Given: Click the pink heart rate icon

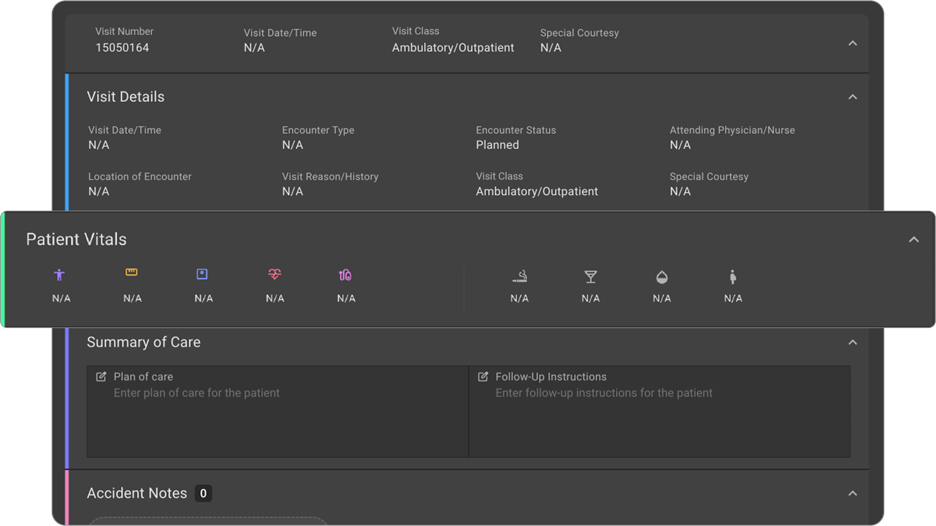Looking at the screenshot, I should 275,274.
